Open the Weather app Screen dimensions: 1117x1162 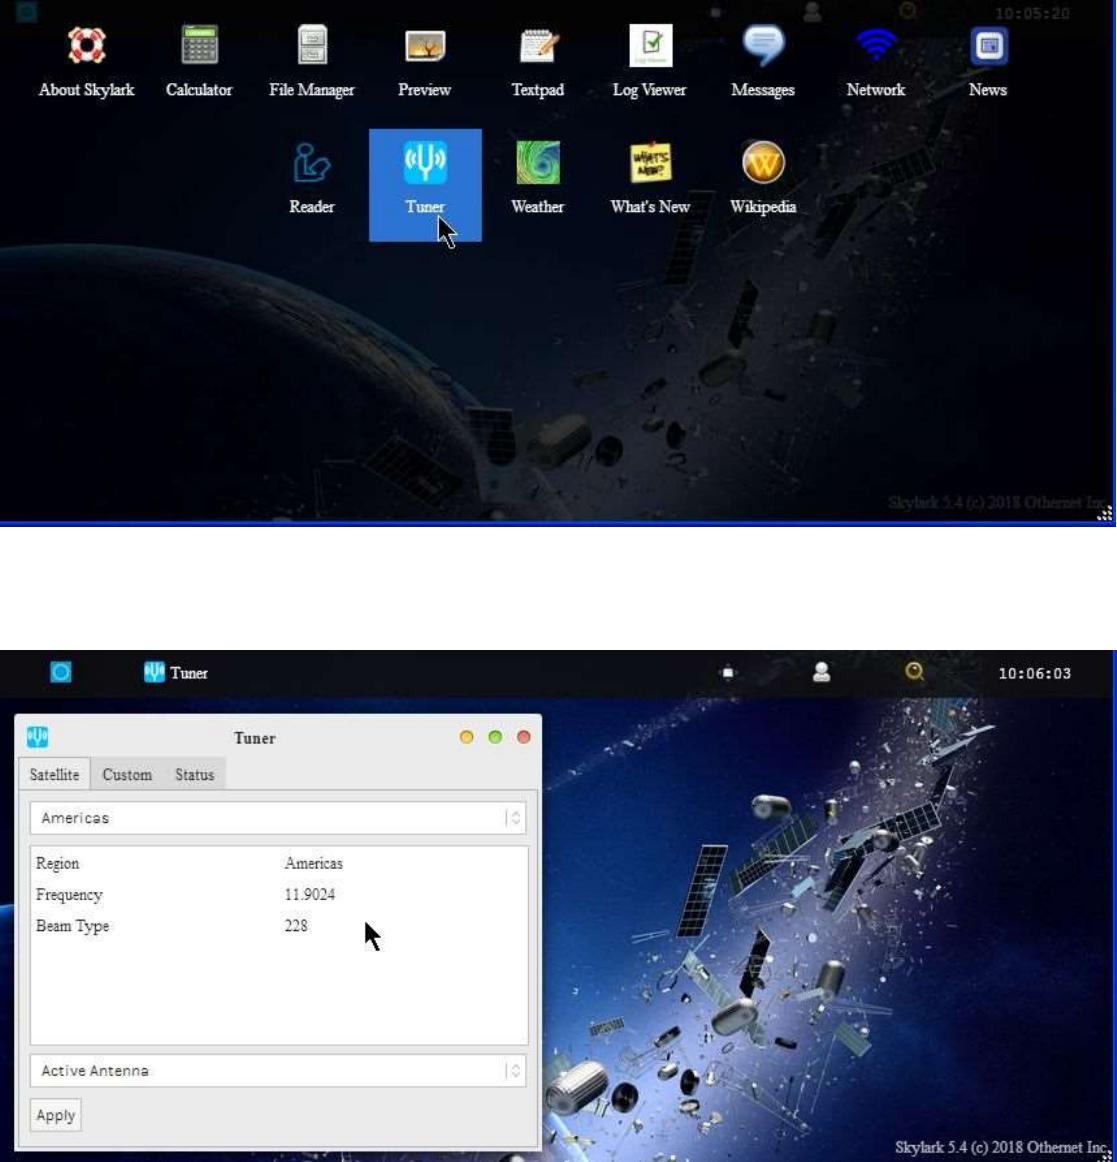point(537,179)
